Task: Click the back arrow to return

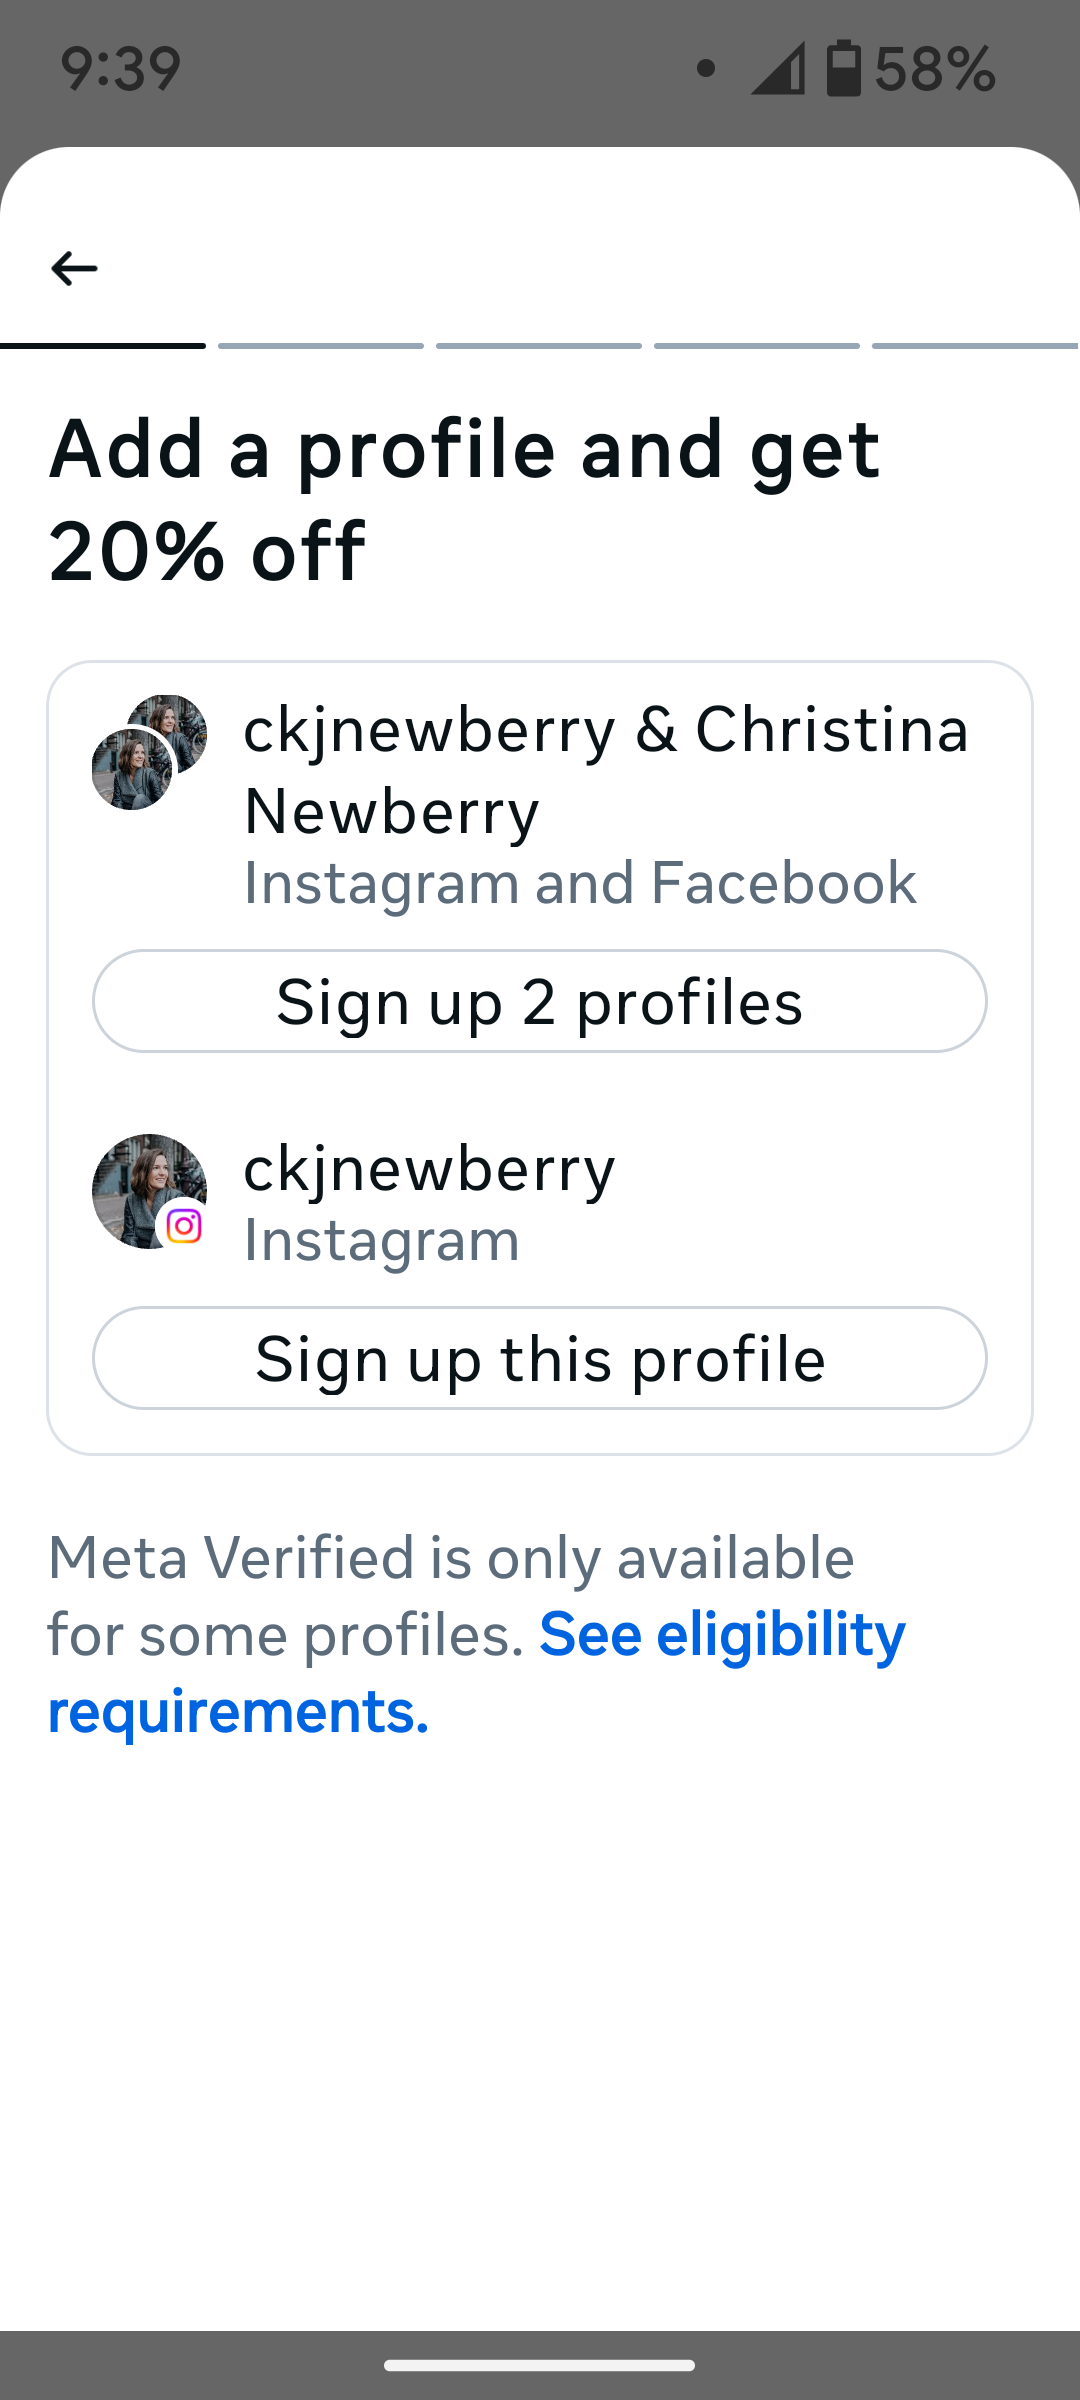Action: click(x=73, y=267)
